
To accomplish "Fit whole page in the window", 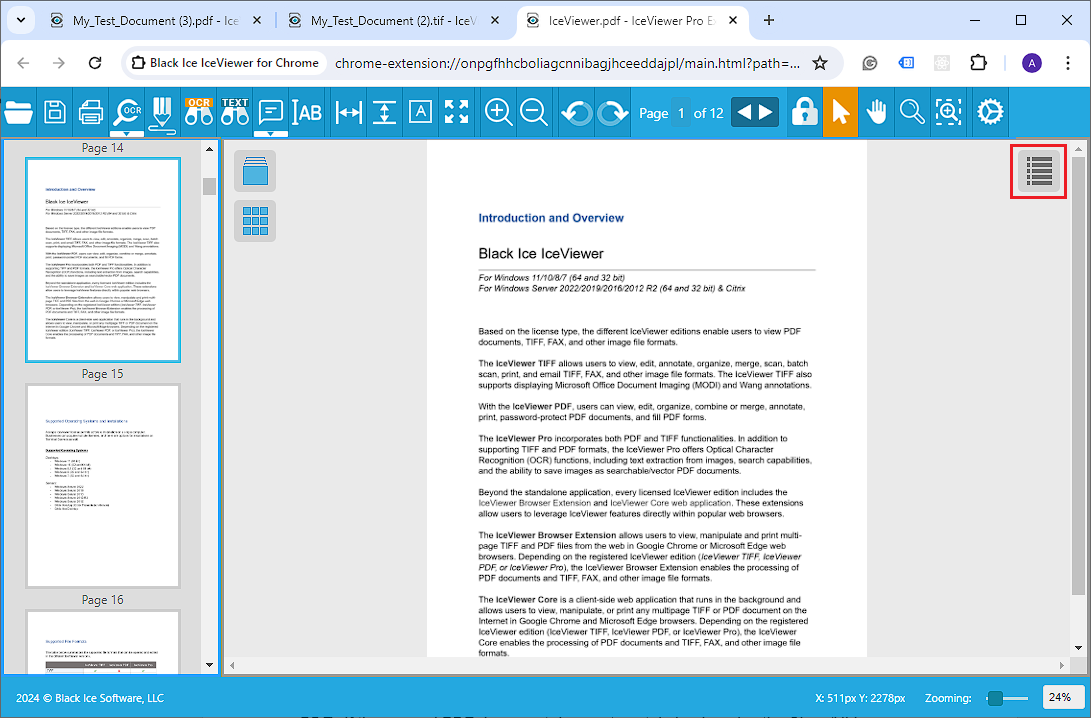I will click(x=420, y=112).
